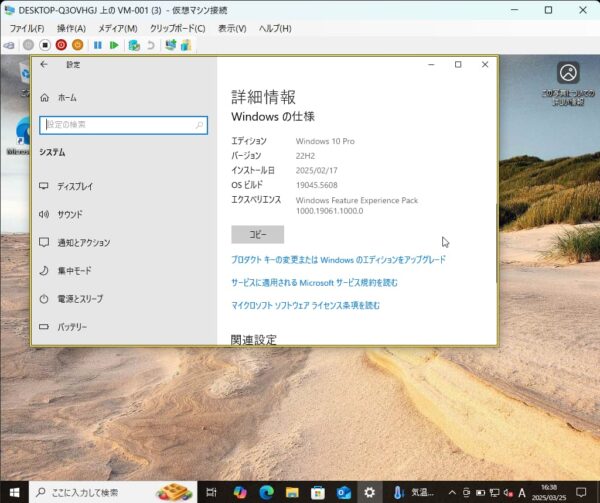Open the ファイル(F) menu
600x503 pixels.
pyautogui.click(x=27, y=29)
